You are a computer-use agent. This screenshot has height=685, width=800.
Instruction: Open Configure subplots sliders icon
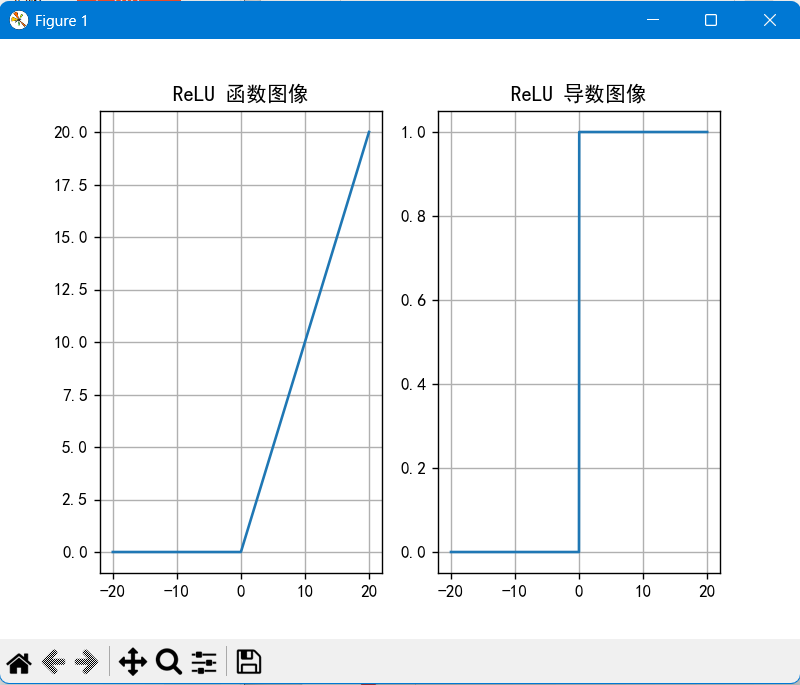[204, 663]
